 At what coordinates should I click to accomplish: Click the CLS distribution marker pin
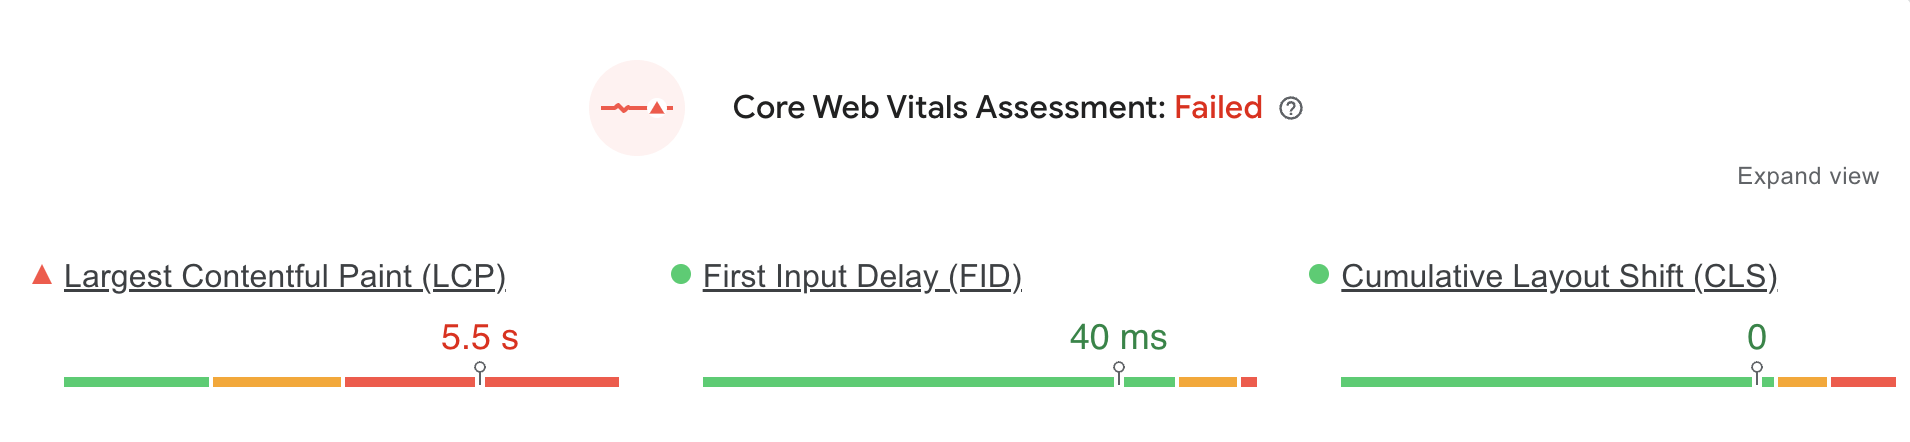1757,369
